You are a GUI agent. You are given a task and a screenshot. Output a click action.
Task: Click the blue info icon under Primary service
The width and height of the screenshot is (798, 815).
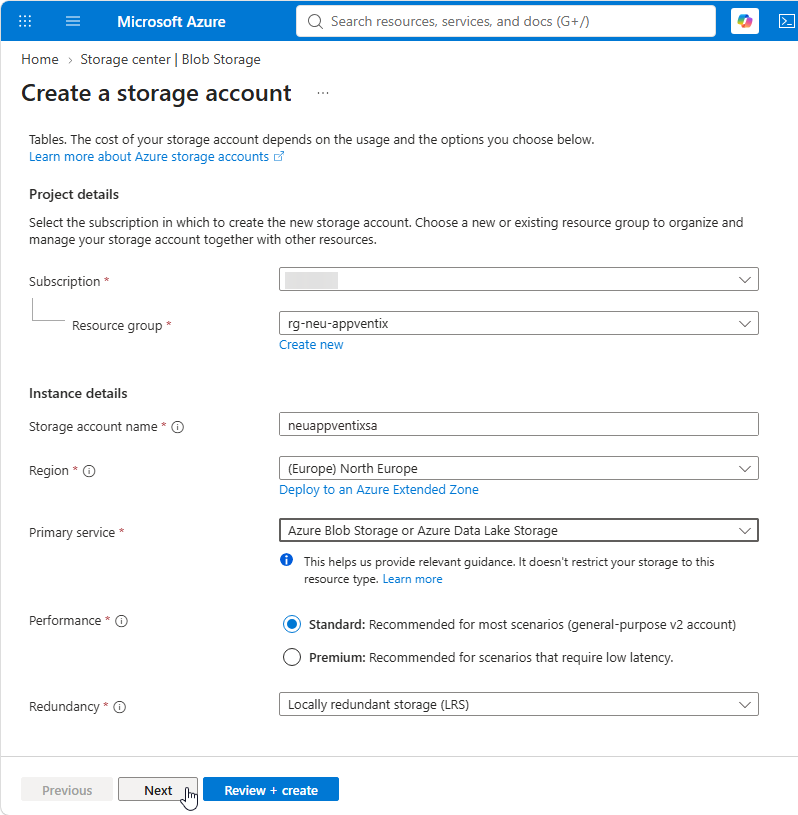click(x=286, y=560)
